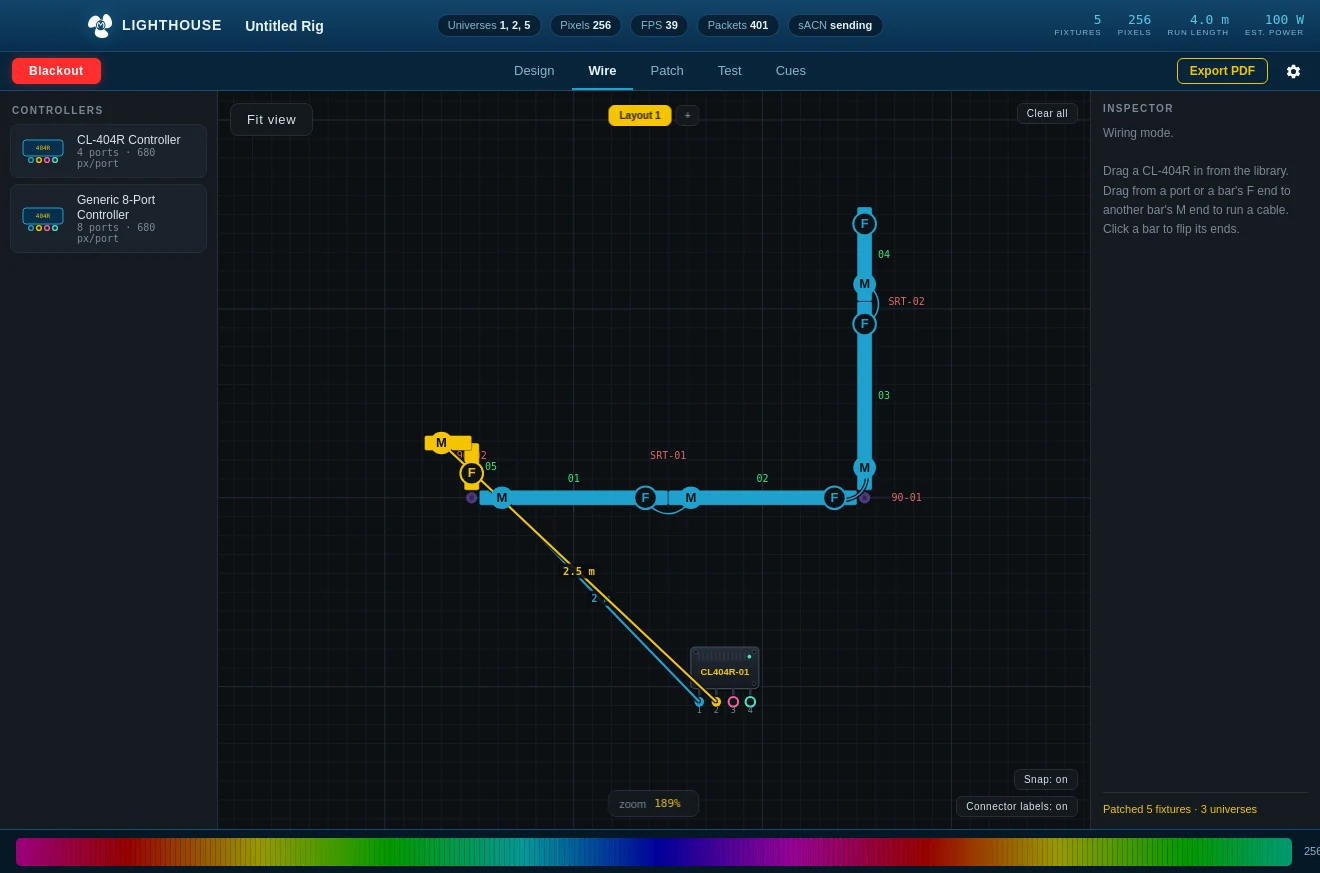Viewport: 1320px width, 873px height.
Task: Click the yellow M connector of bar 05
Action: 441,443
